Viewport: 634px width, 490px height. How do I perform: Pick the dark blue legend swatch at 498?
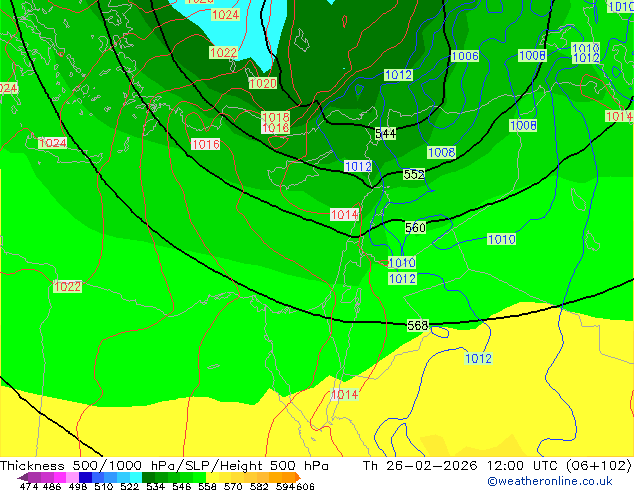(x=85, y=477)
